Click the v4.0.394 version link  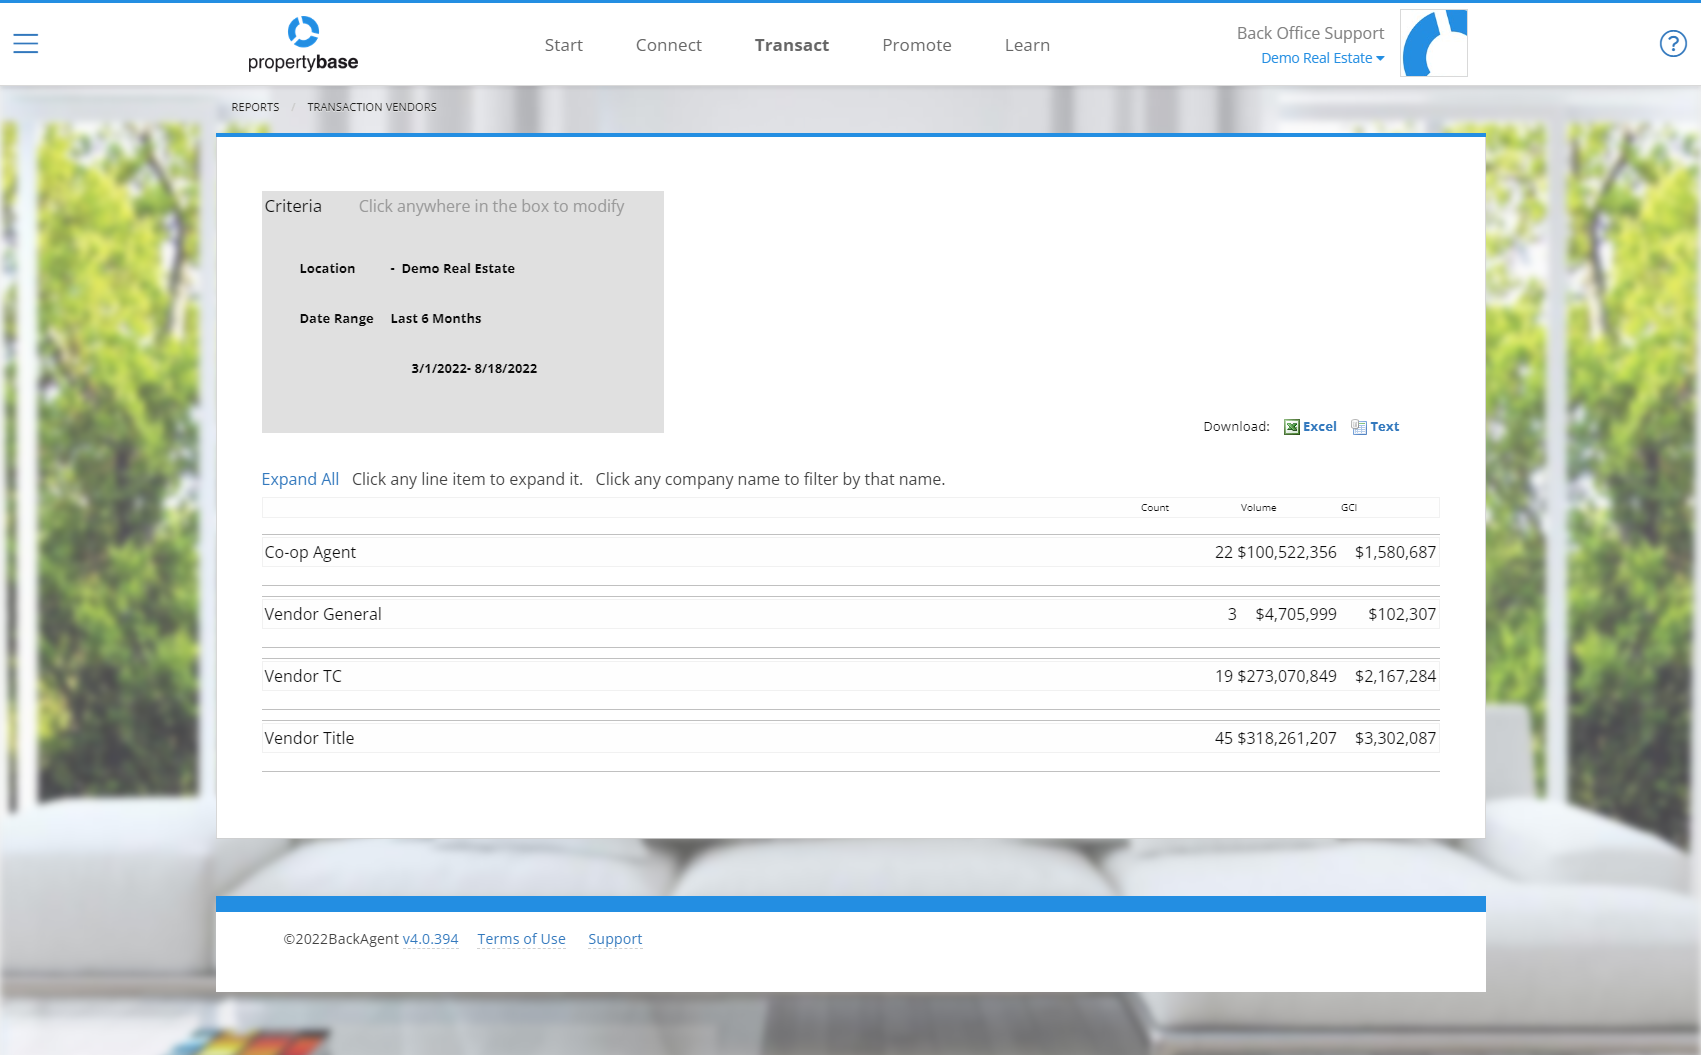click(x=430, y=938)
